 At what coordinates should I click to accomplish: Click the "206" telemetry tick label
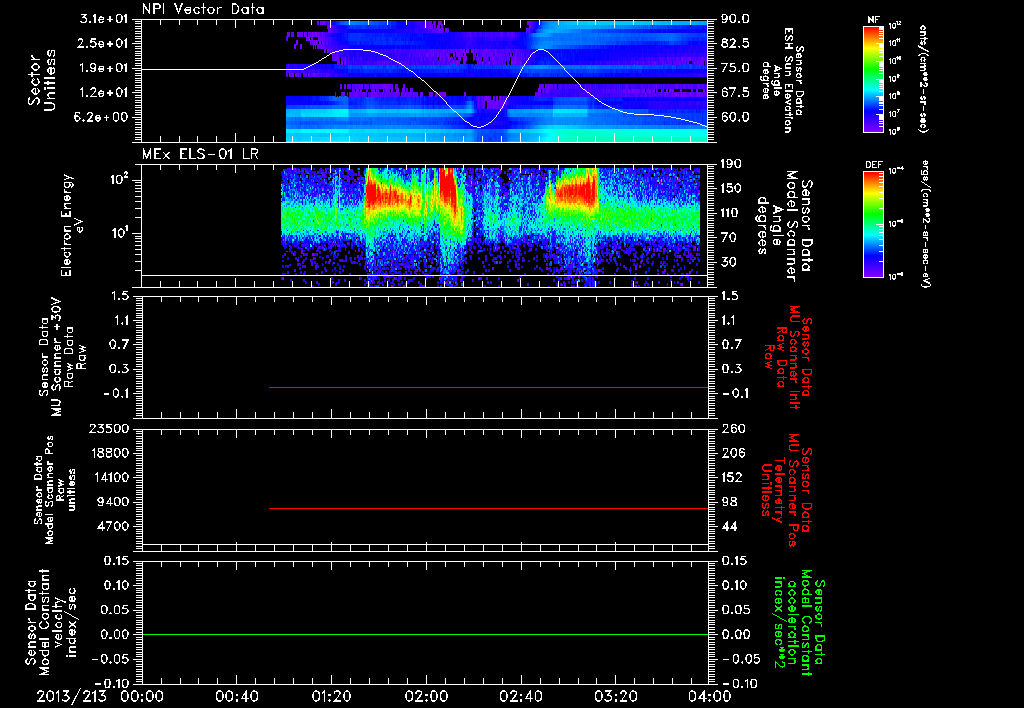click(x=732, y=453)
